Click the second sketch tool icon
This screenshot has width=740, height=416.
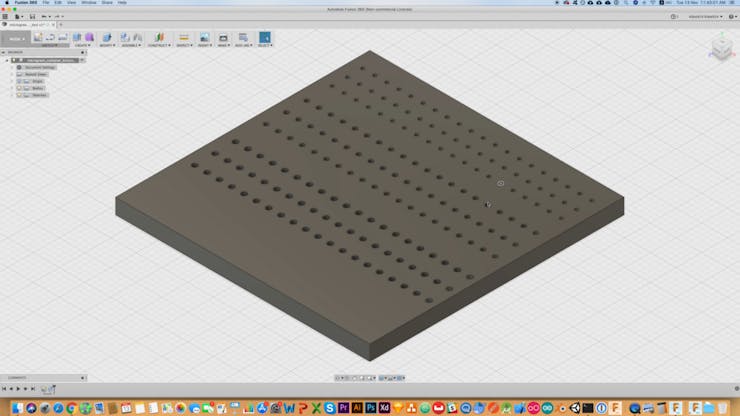(50, 37)
